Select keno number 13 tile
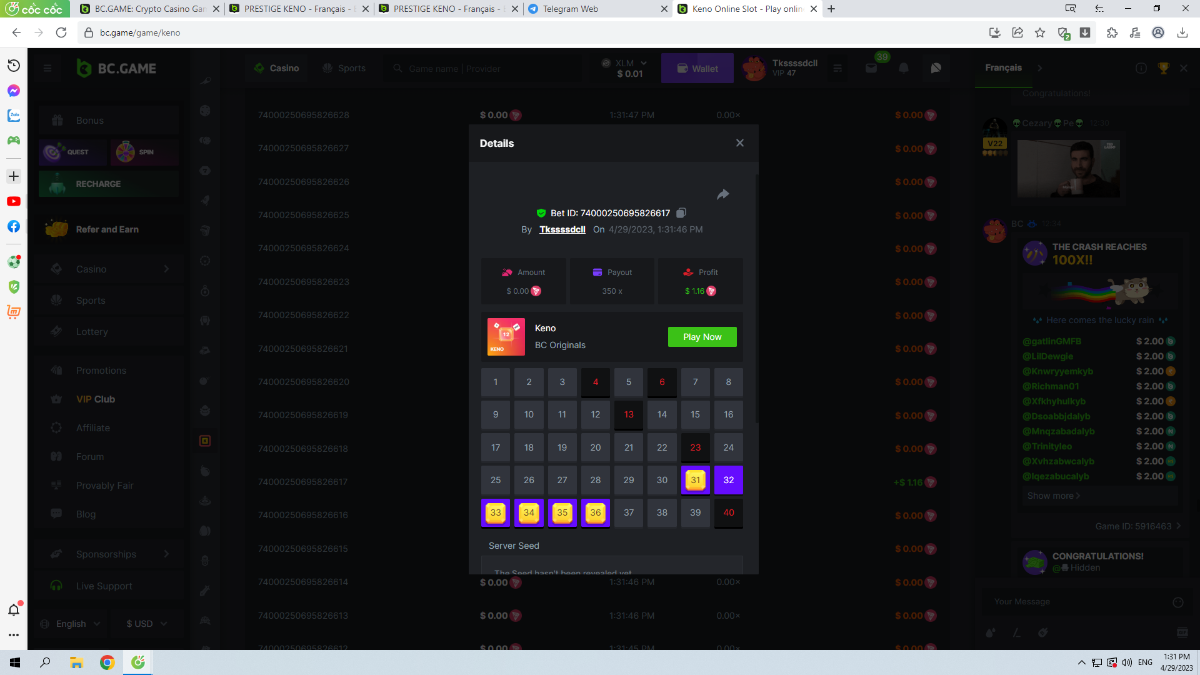This screenshot has width=1200, height=675. coord(629,414)
